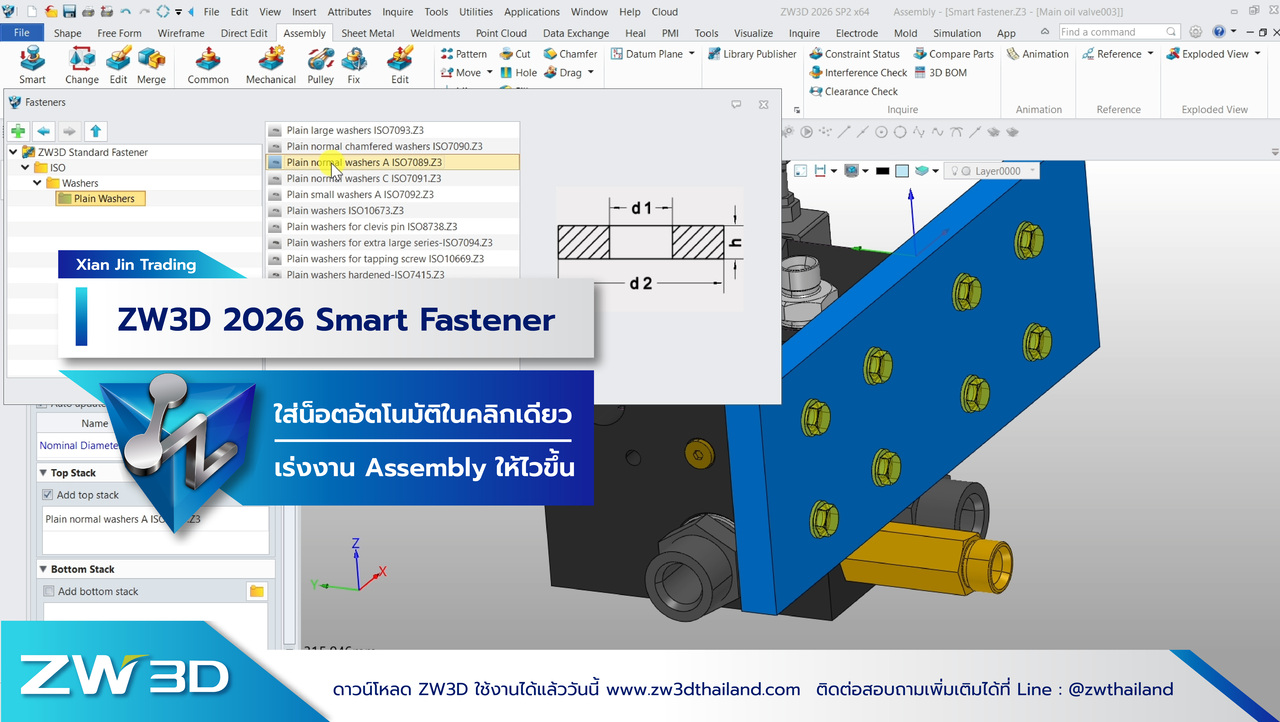Click the green plus icon in Fasteners dialog
1280x722 pixels.
click(x=18, y=131)
